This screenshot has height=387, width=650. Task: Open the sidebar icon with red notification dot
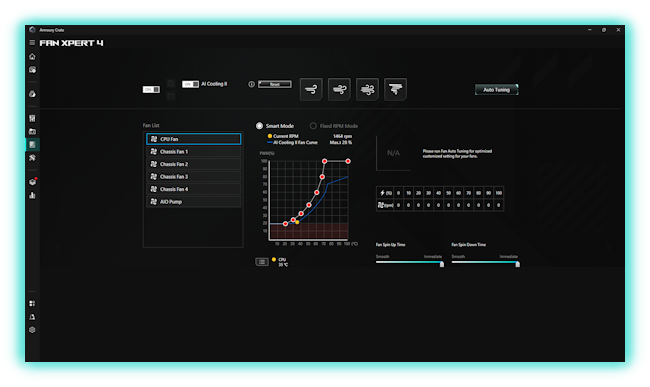click(x=33, y=181)
